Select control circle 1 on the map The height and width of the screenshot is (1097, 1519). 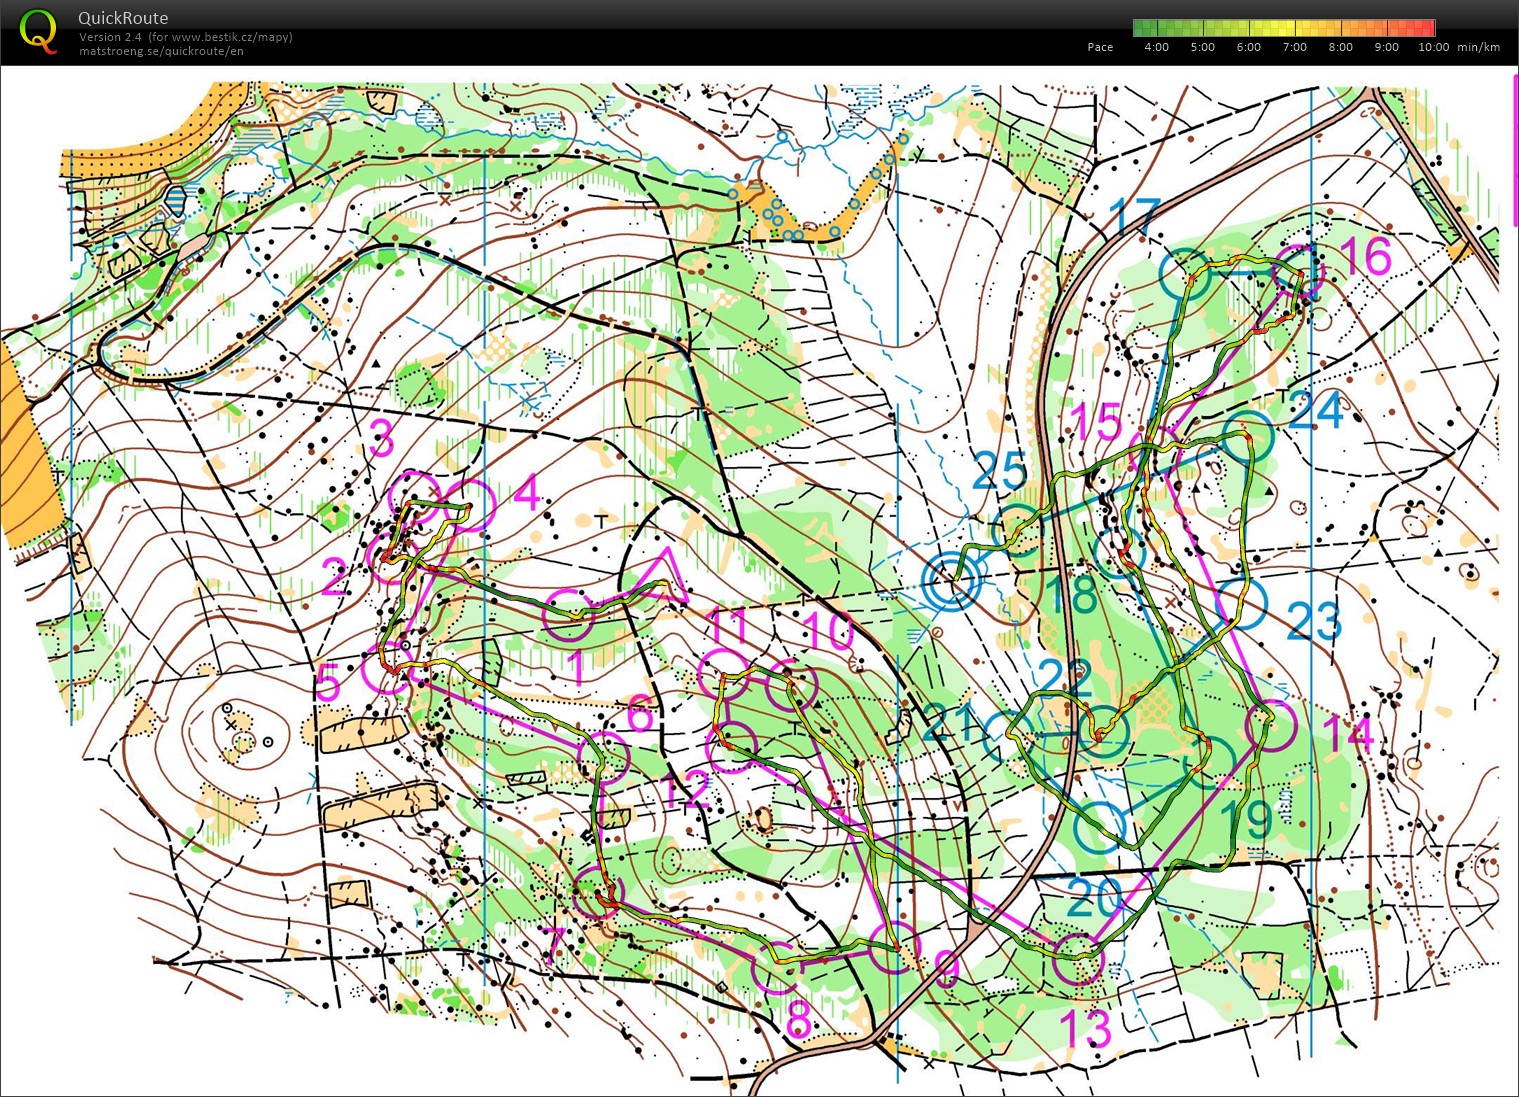pyautogui.click(x=567, y=614)
